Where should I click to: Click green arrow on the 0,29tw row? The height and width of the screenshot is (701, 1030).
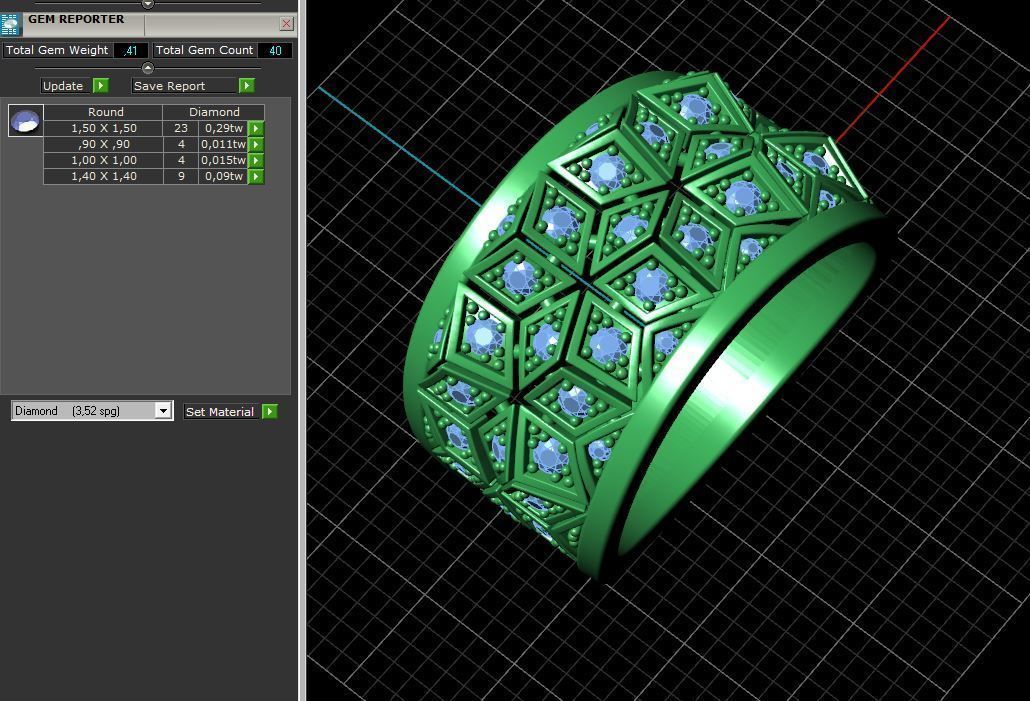[x=256, y=128]
